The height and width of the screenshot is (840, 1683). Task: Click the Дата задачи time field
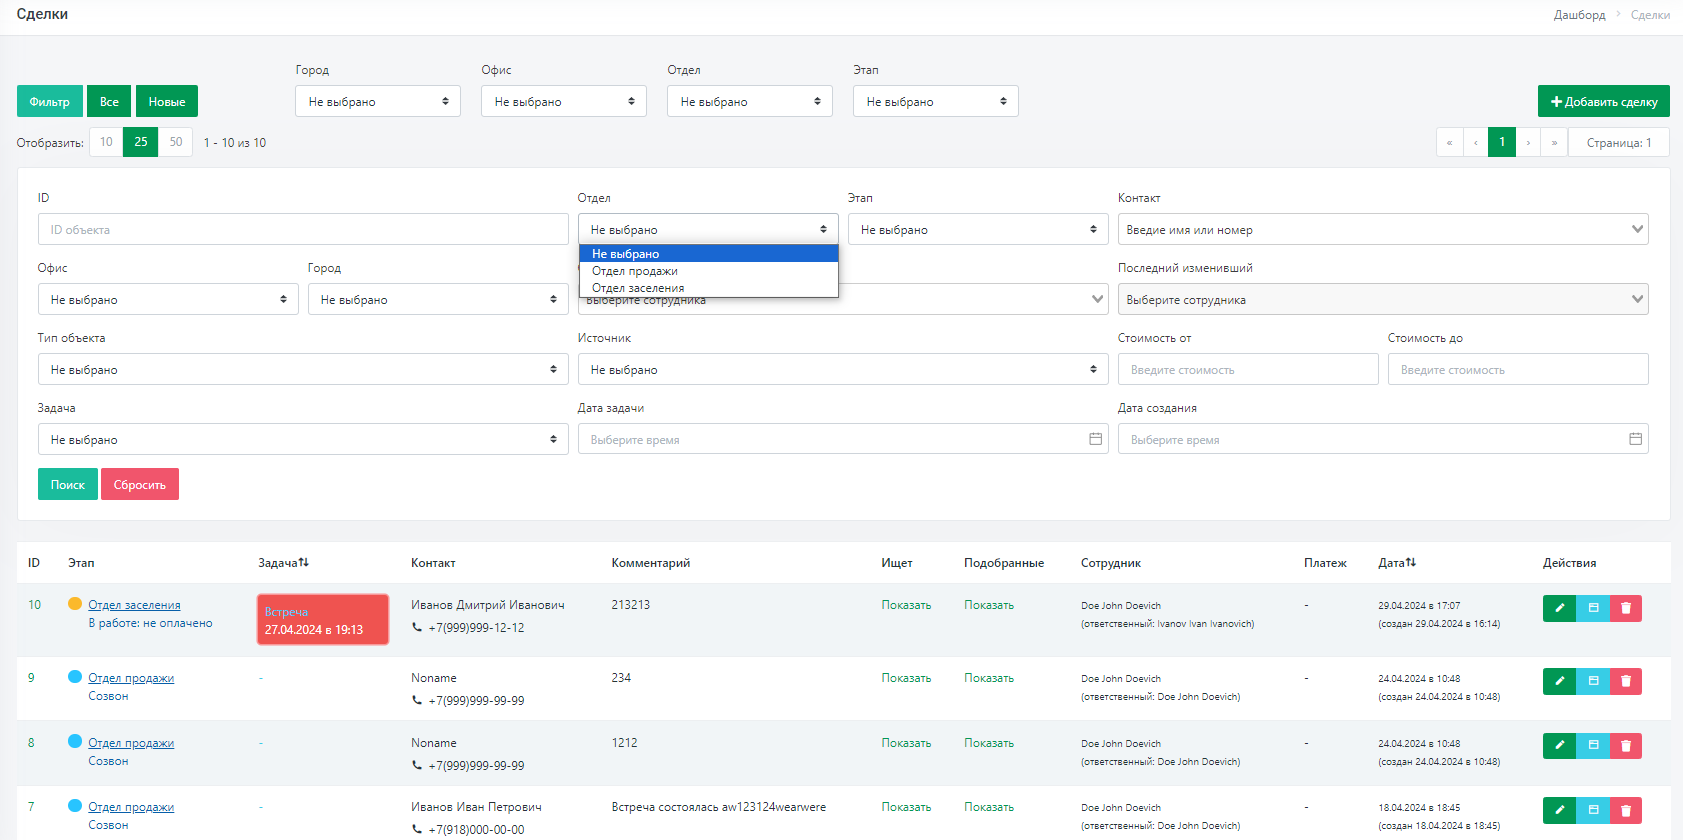(x=843, y=439)
